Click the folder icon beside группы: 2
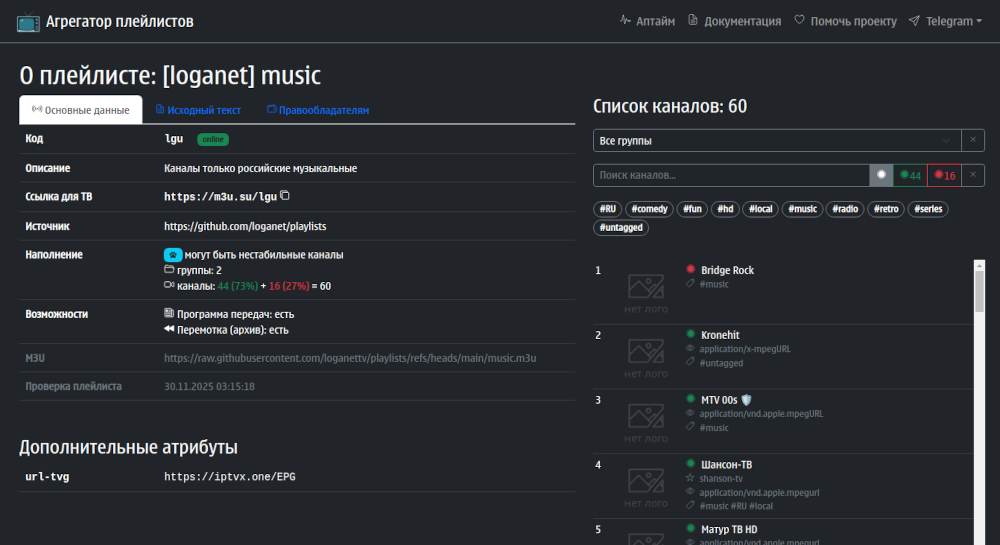This screenshot has height=545, width=1000. coord(169,270)
